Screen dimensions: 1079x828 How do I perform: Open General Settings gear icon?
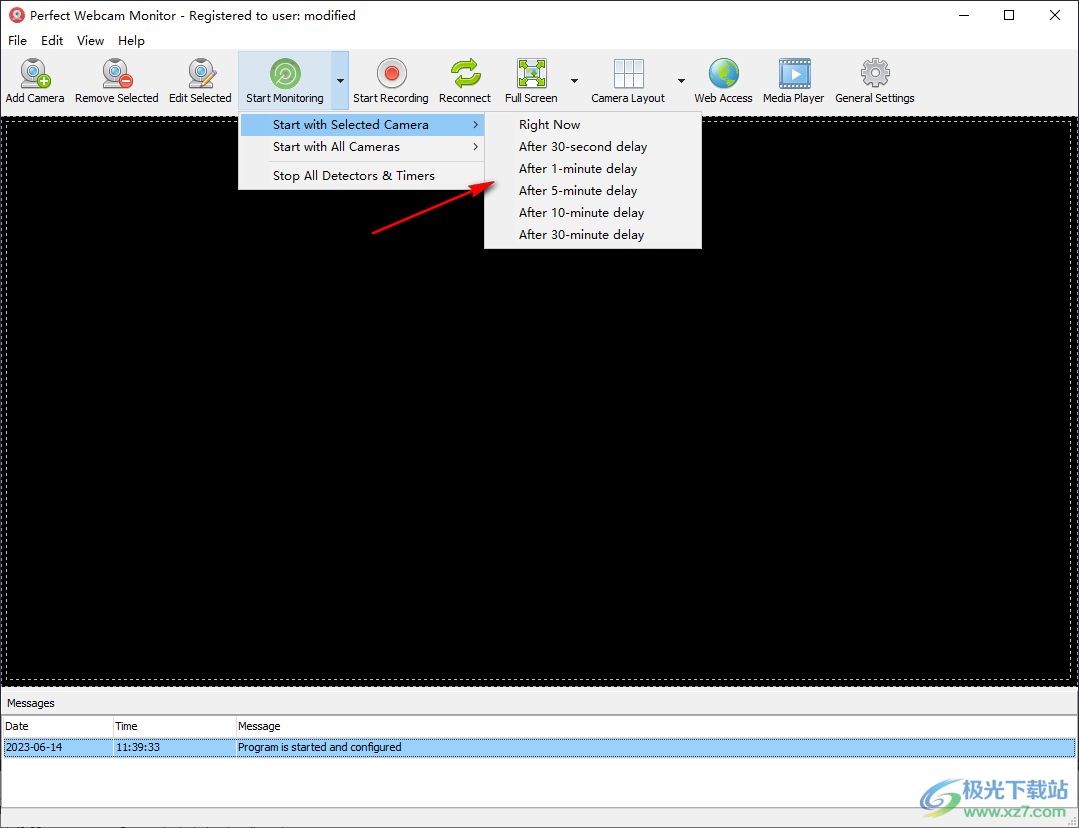[x=875, y=73]
